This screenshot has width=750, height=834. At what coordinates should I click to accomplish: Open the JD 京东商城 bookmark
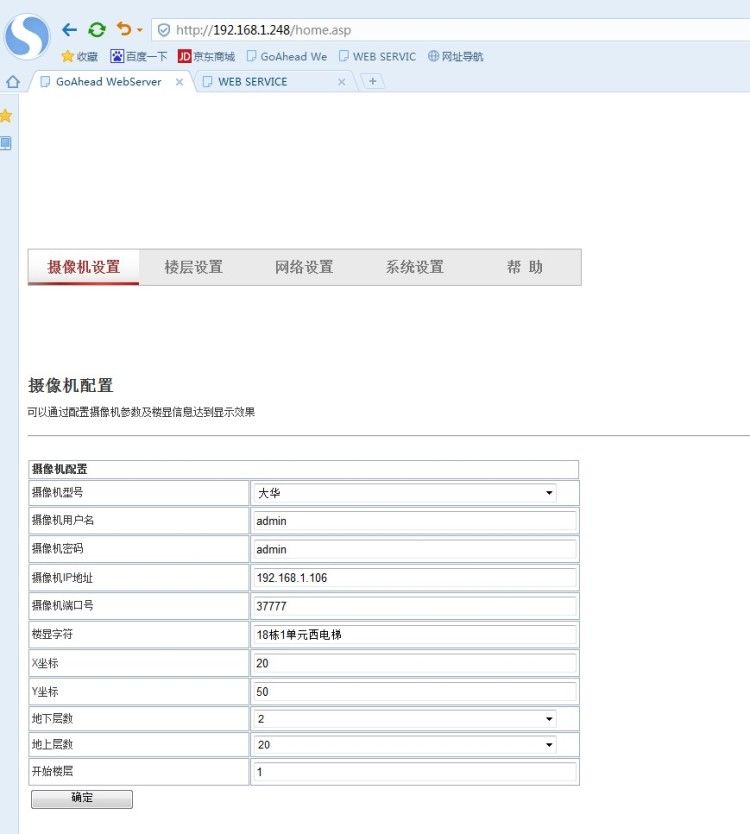(x=206, y=56)
